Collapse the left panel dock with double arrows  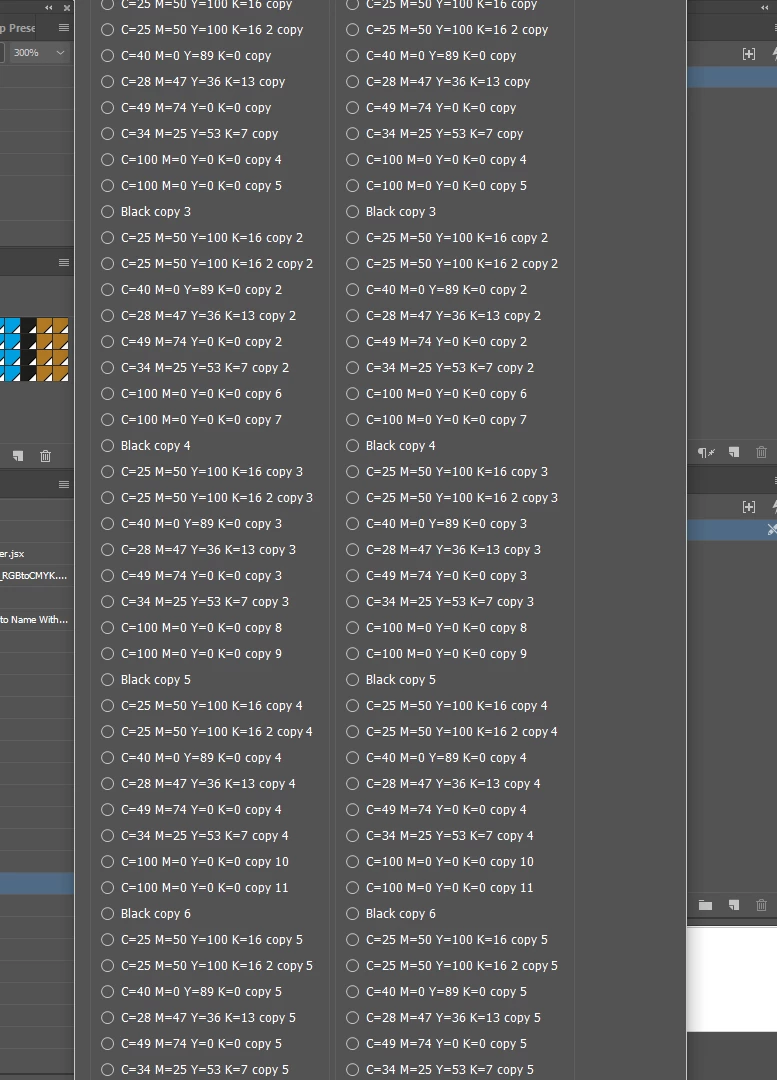pos(49,8)
